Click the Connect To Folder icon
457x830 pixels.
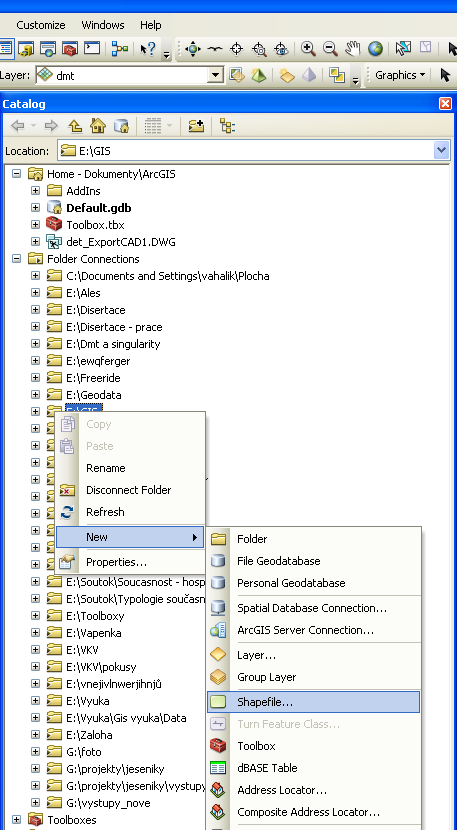(196, 125)
